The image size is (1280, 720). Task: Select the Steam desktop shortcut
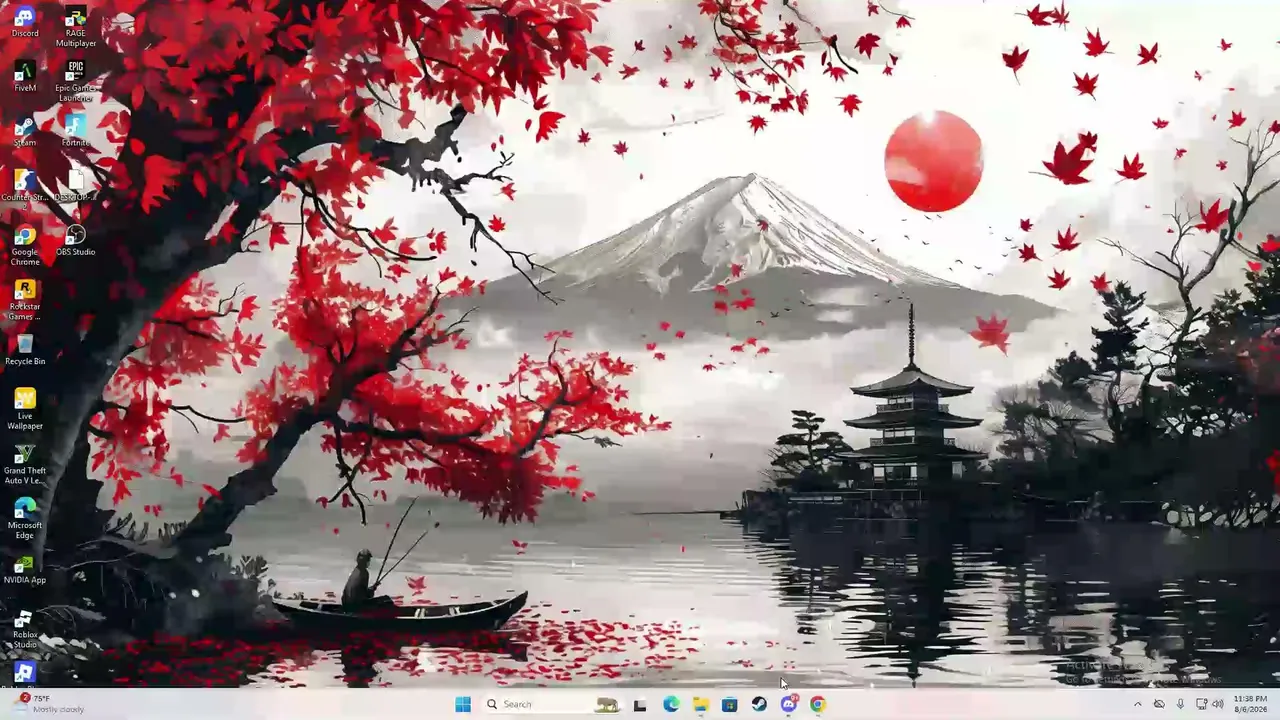tap(25, 131)
